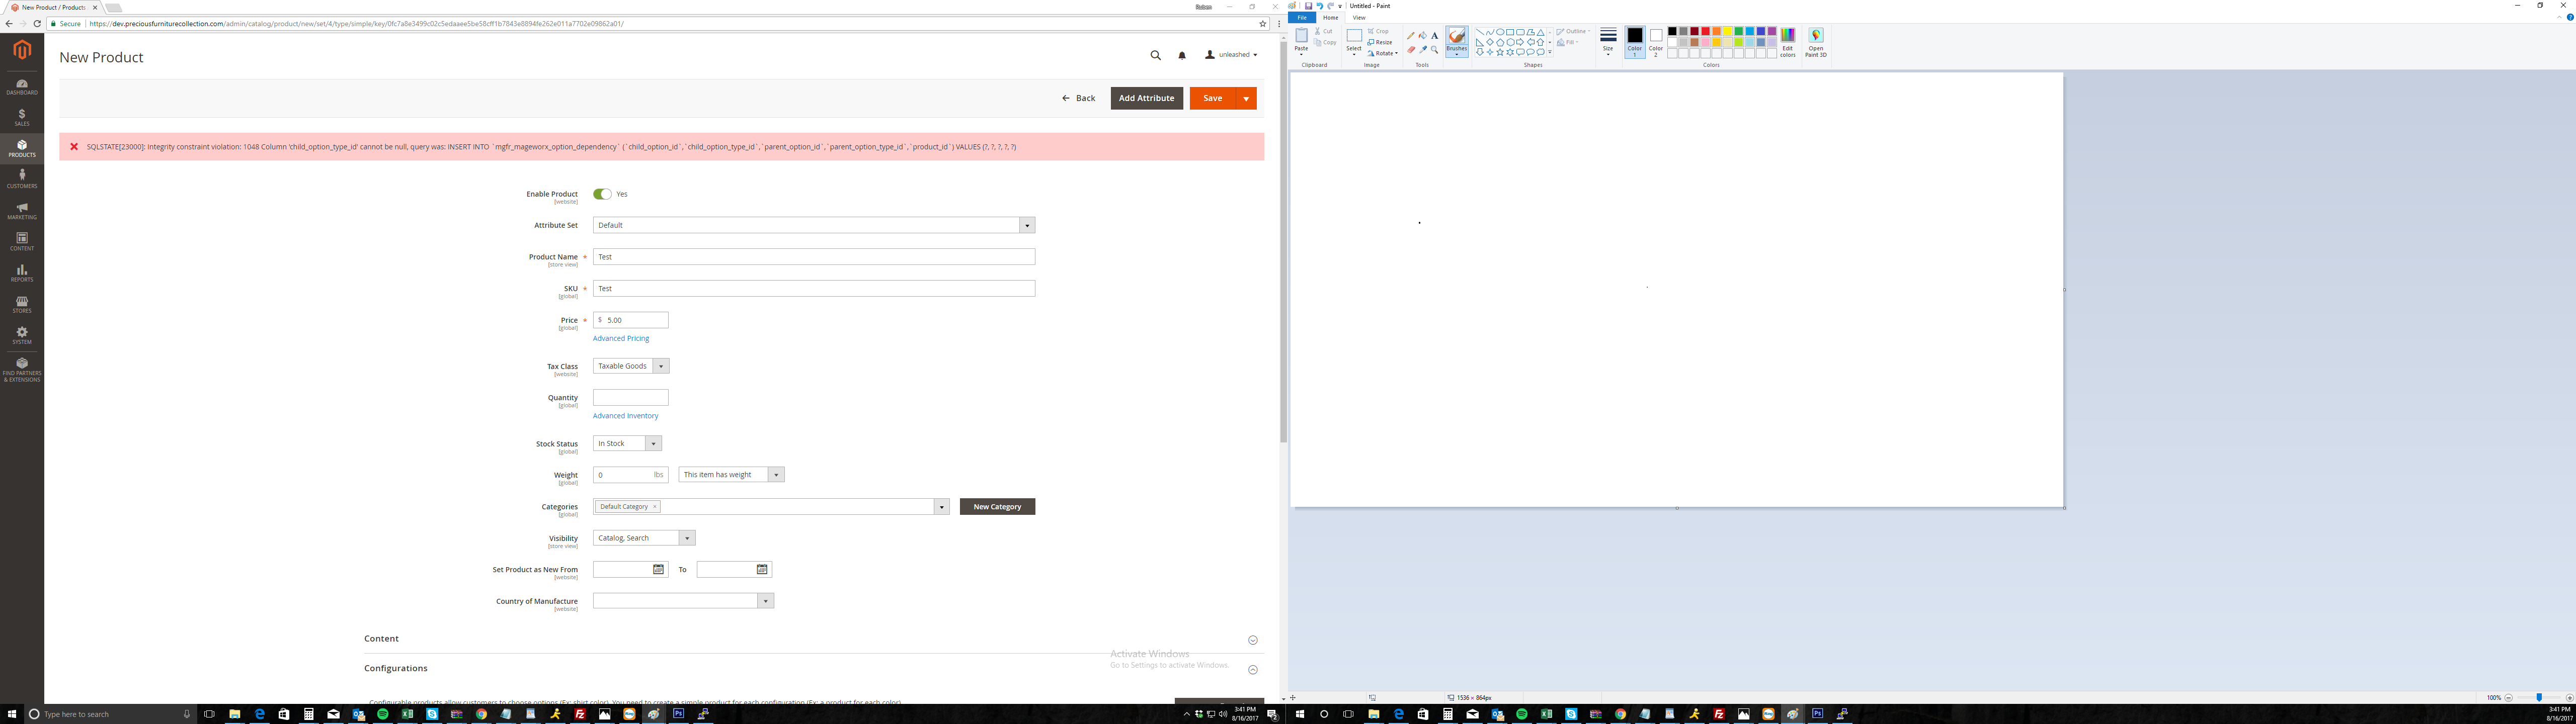Pick the red color swatch in Paint
The image size is (2576, 724).
(x=1705, y=31)
